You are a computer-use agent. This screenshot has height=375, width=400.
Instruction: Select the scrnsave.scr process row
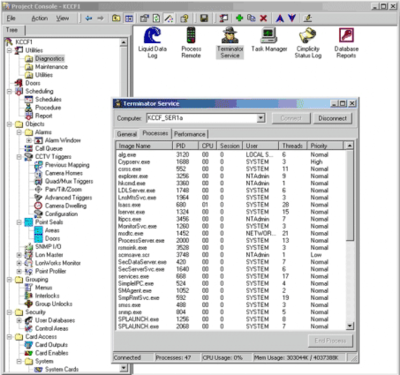[x=231, y=255]
